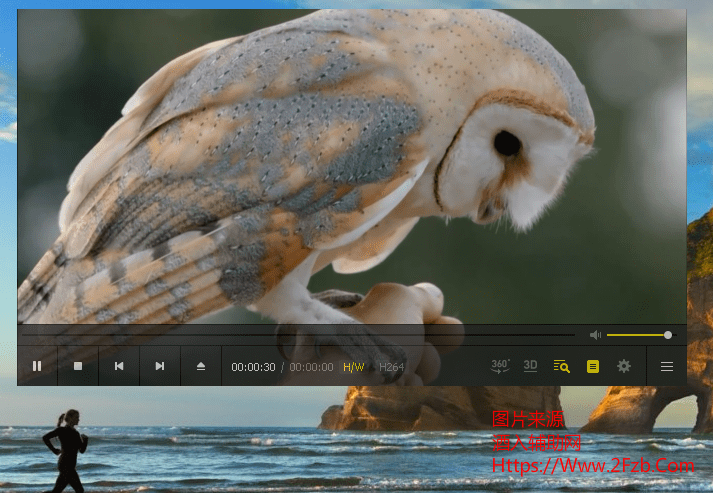
Task: Click the elapsed time 00:00:30
Action: pos(253,367)
